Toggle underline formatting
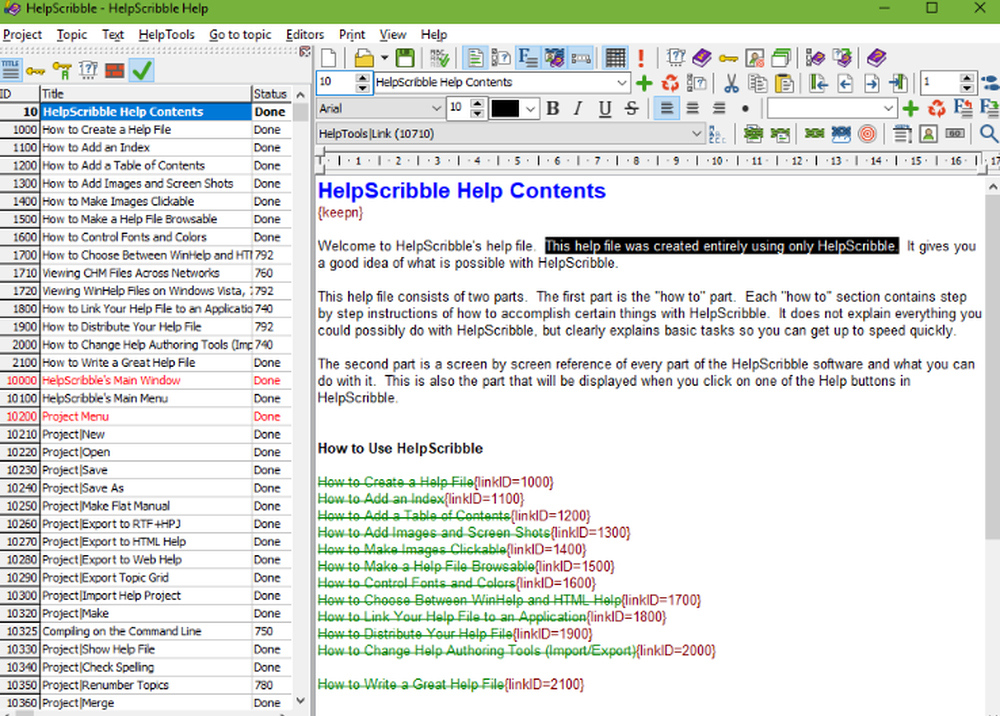 [605, 109]
